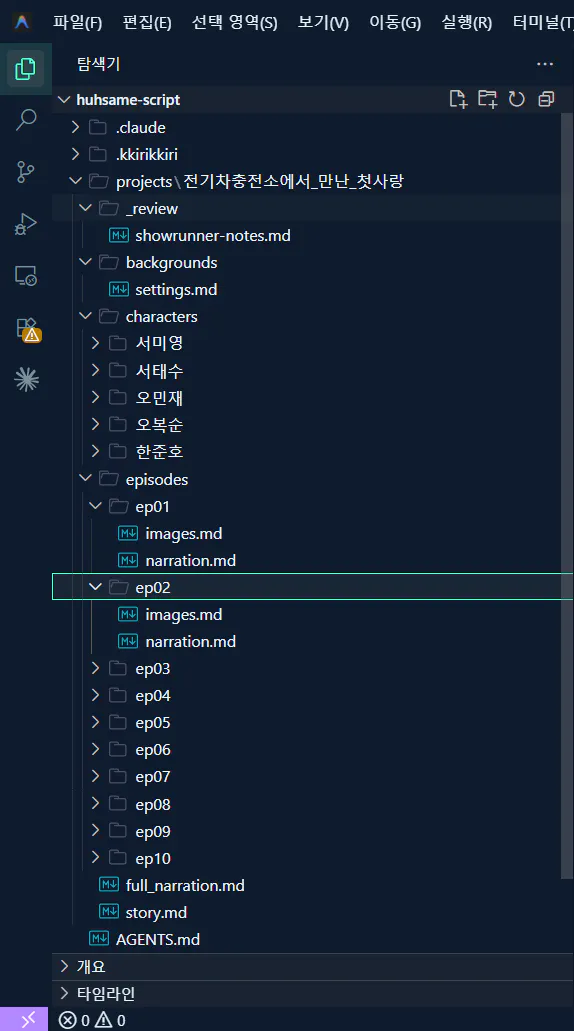Collapse all folders in Explorer

(546, 99)
